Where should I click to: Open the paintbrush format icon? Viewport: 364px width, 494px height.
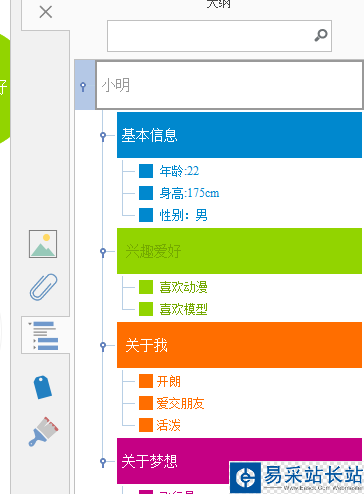pyautogui.click(x=43, y=431)
